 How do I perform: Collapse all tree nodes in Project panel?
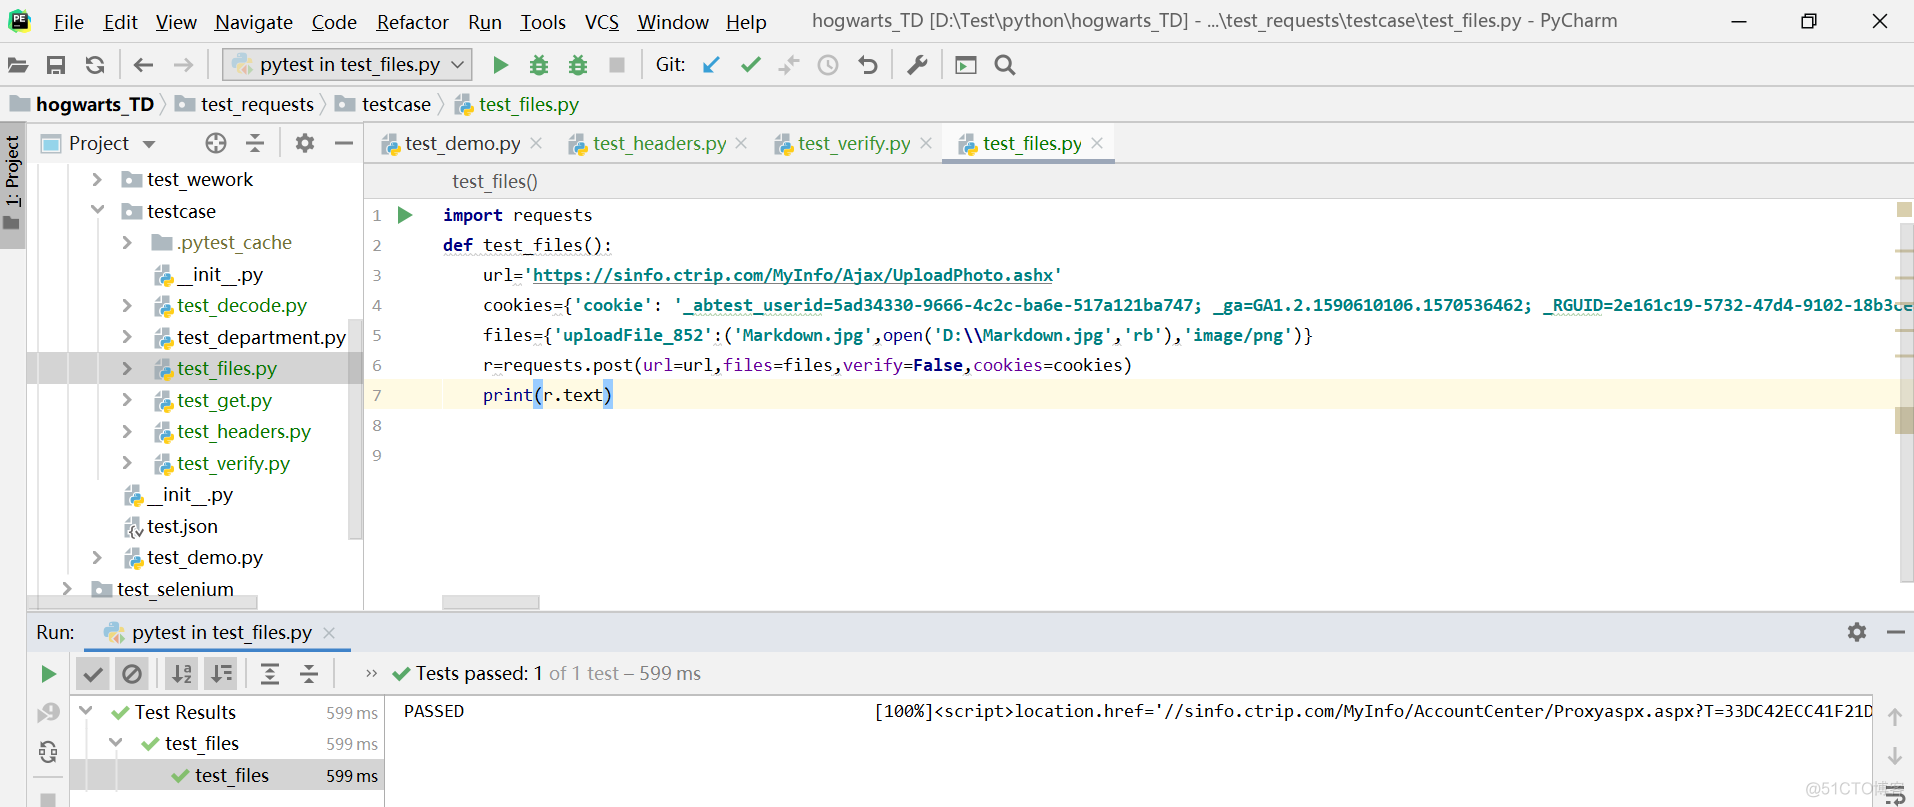pyautogui.click(x=255, y=143)
